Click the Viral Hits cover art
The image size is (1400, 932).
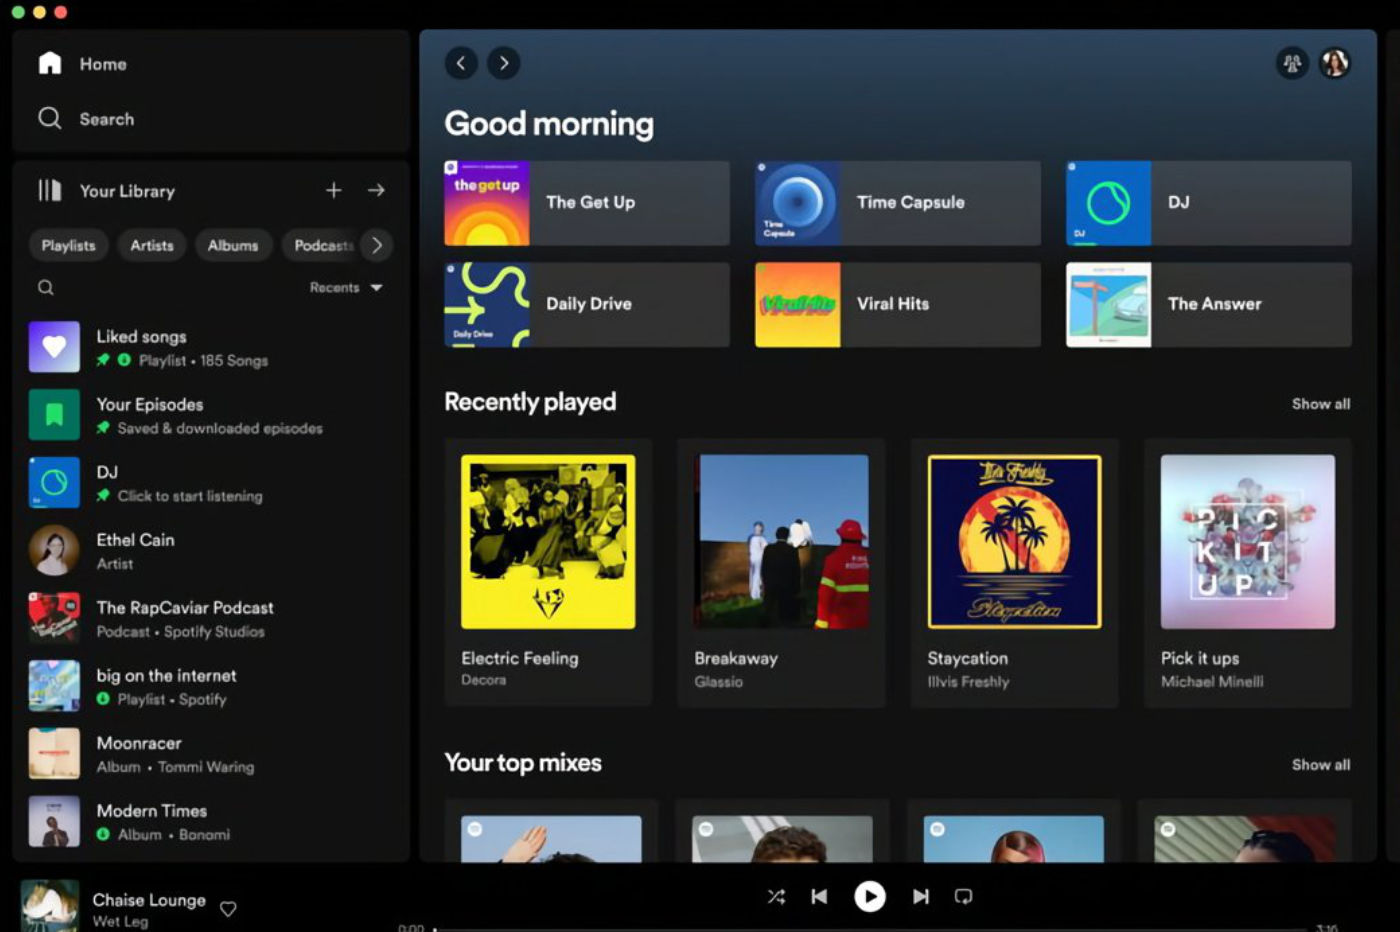click(798, 305)
